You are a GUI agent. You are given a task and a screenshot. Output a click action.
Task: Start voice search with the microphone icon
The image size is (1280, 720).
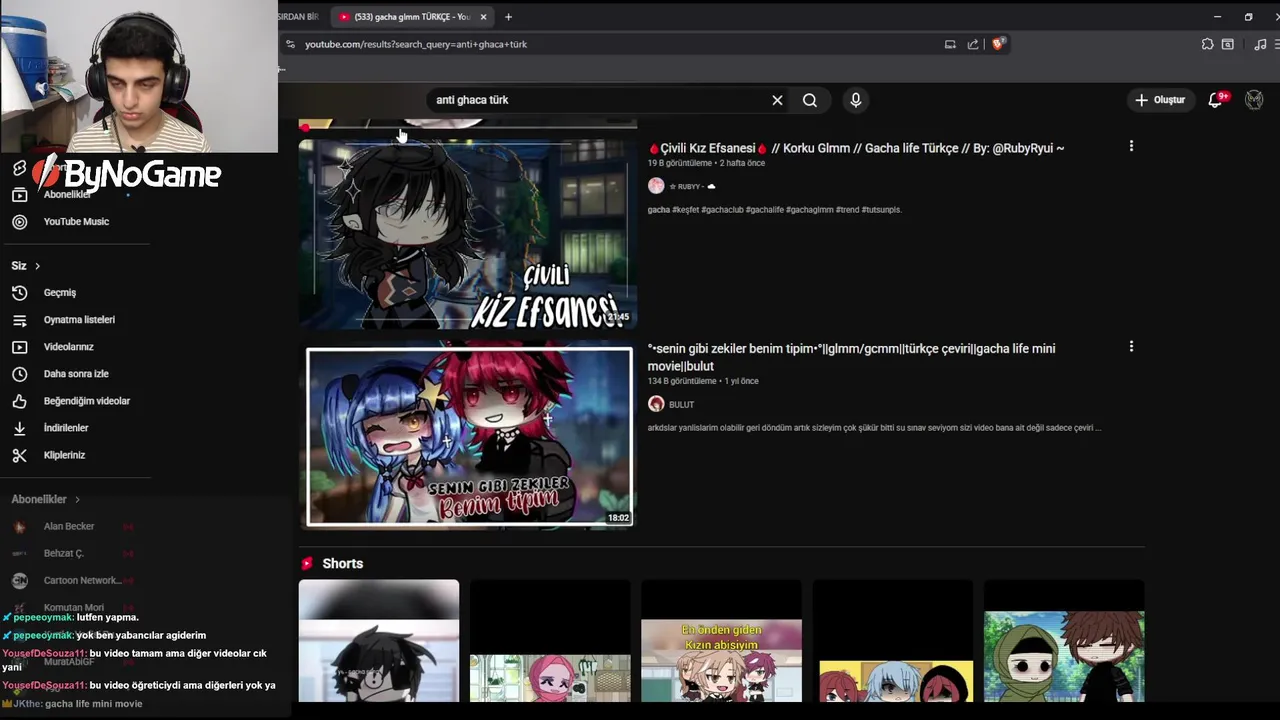pos(855,100)
